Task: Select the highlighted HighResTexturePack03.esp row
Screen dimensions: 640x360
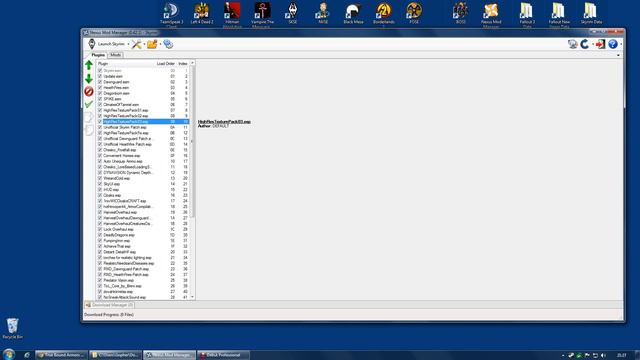Action: [x=143, y=122]
